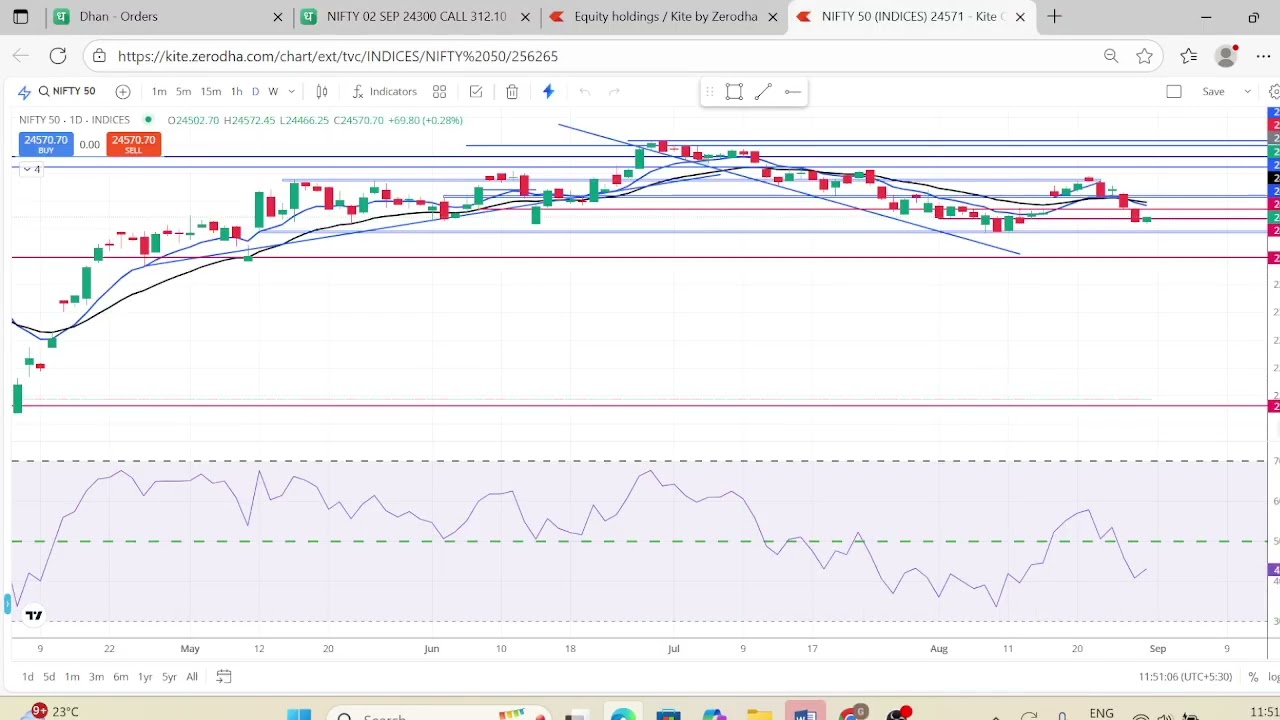This screenshot has width=1280, height=720.
Task: Click the blue BUY 24570.70 button
Action: tap(46, 145)
